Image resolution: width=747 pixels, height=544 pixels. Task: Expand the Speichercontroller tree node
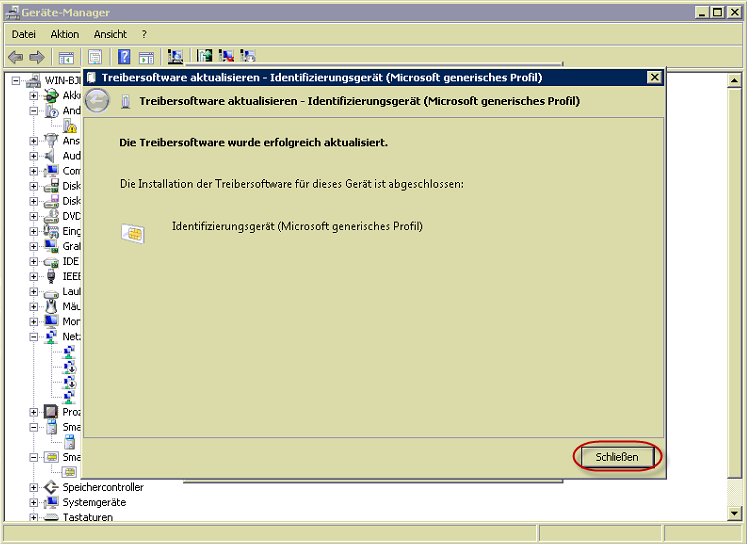click(x=34, y=487)
